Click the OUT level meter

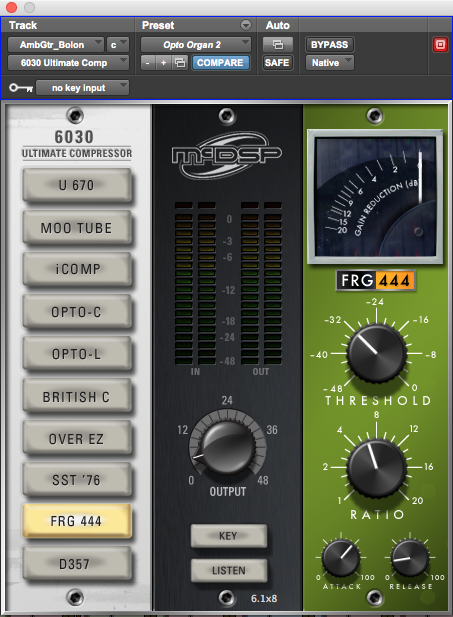pyautogui.click(x=261, y=283)
